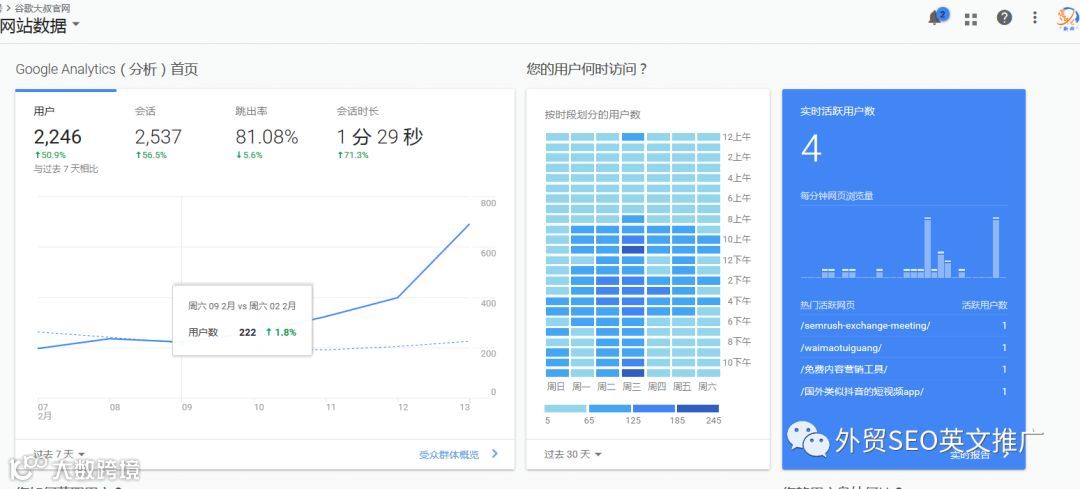The height and width of the screenshot is (489, 1080).
Task: Click the 1 分 29 秒 session duration value
Action: pyautogui.click(x=380, y=136)
